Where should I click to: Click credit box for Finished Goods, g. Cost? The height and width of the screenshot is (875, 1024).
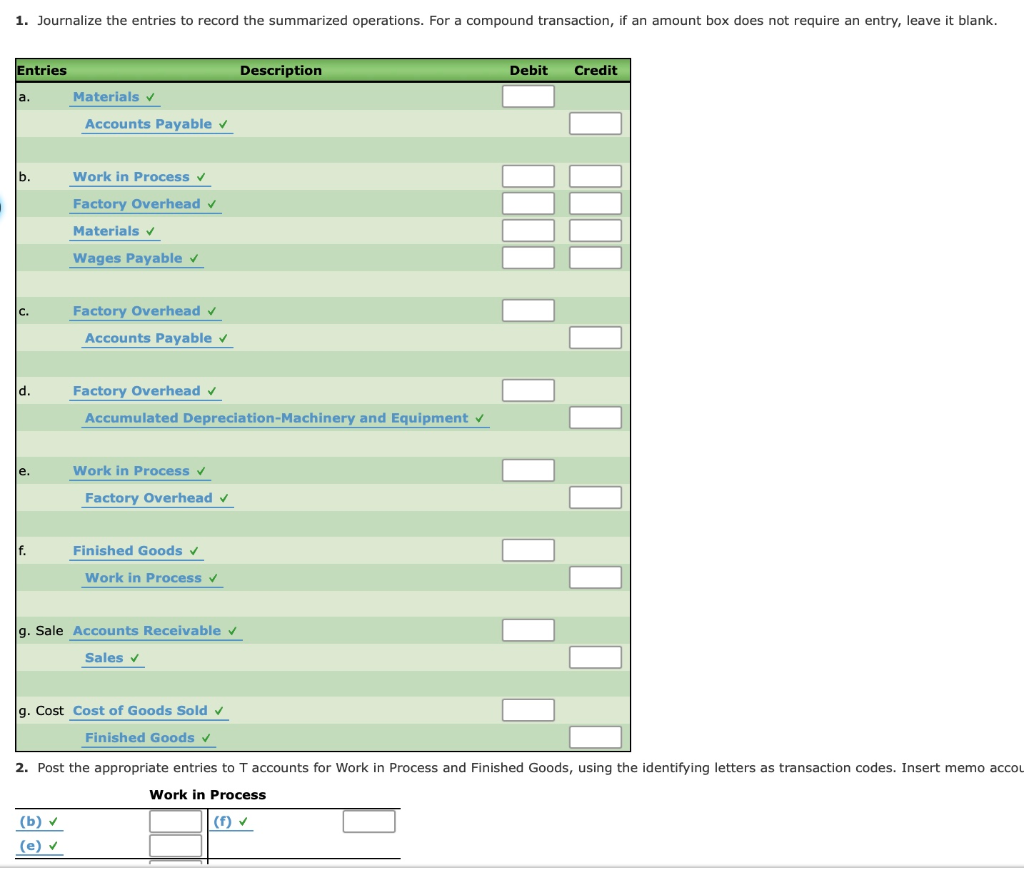(595, 738)
